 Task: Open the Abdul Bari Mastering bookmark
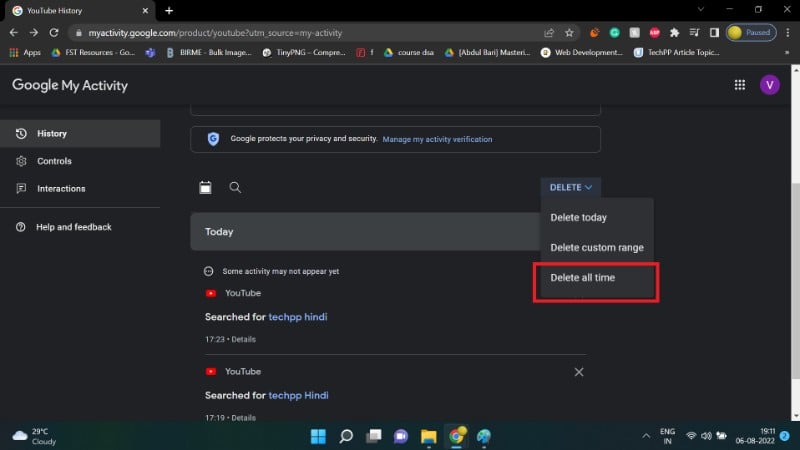click(x=488, y=52)
